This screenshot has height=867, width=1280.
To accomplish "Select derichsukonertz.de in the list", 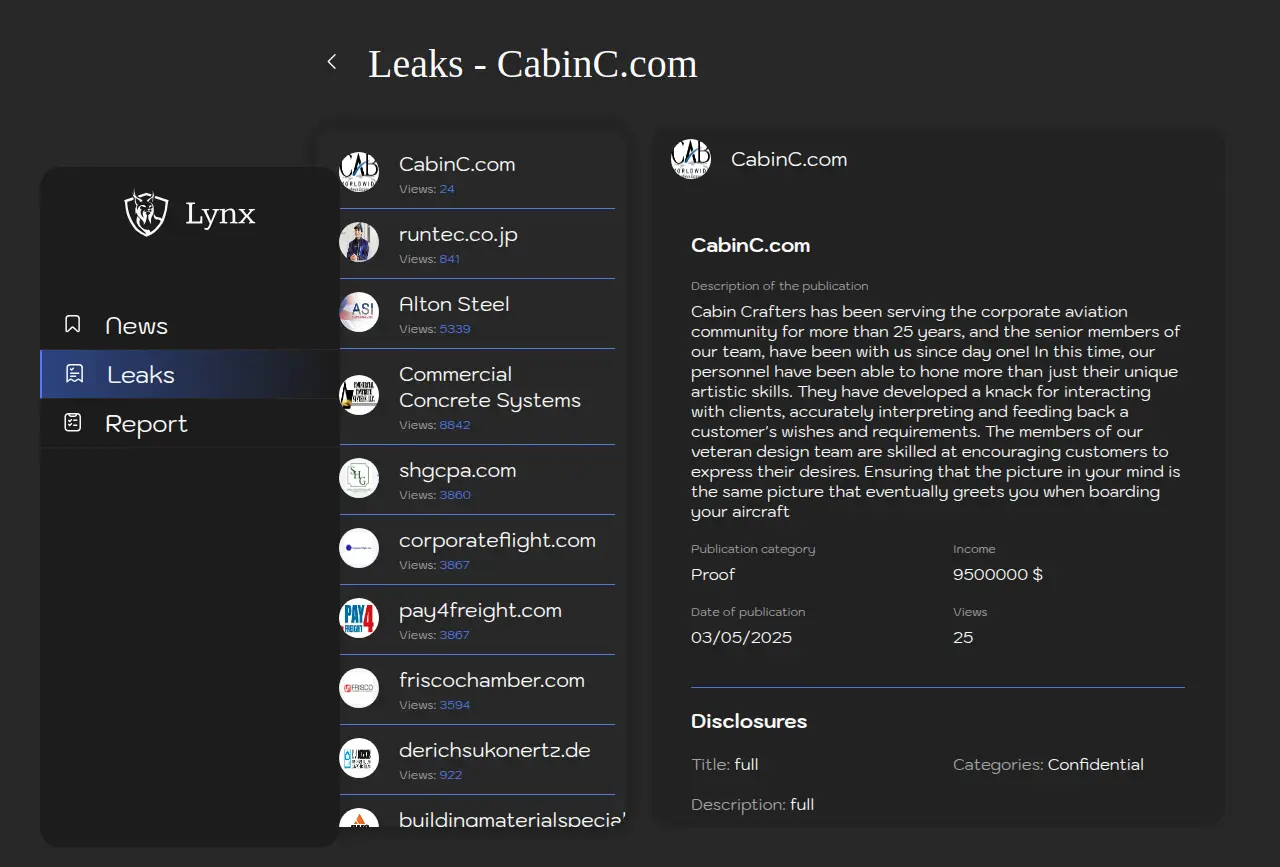I will pyautogui.click(x=494, y=751).
